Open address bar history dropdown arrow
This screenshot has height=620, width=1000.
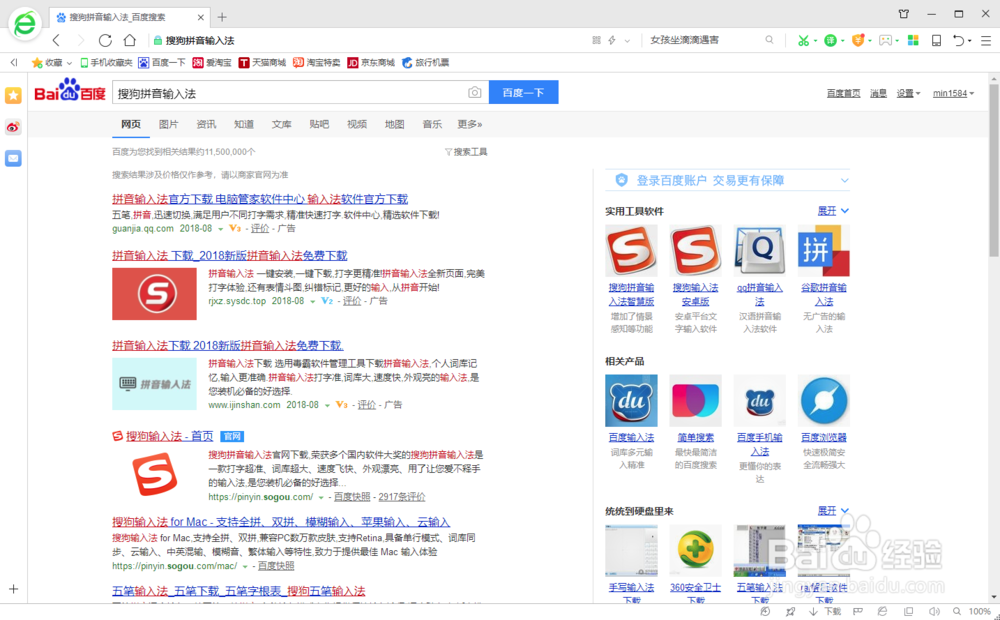(627, 40)
